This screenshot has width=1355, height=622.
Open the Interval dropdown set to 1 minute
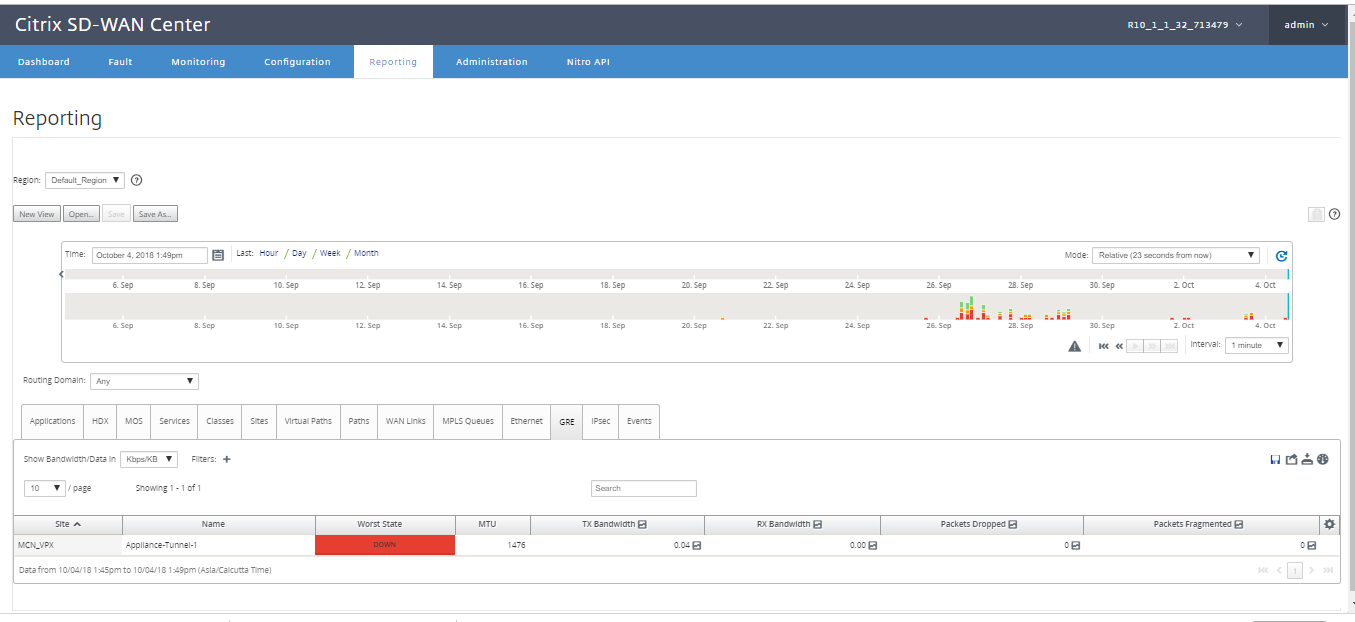point(1257,345)
